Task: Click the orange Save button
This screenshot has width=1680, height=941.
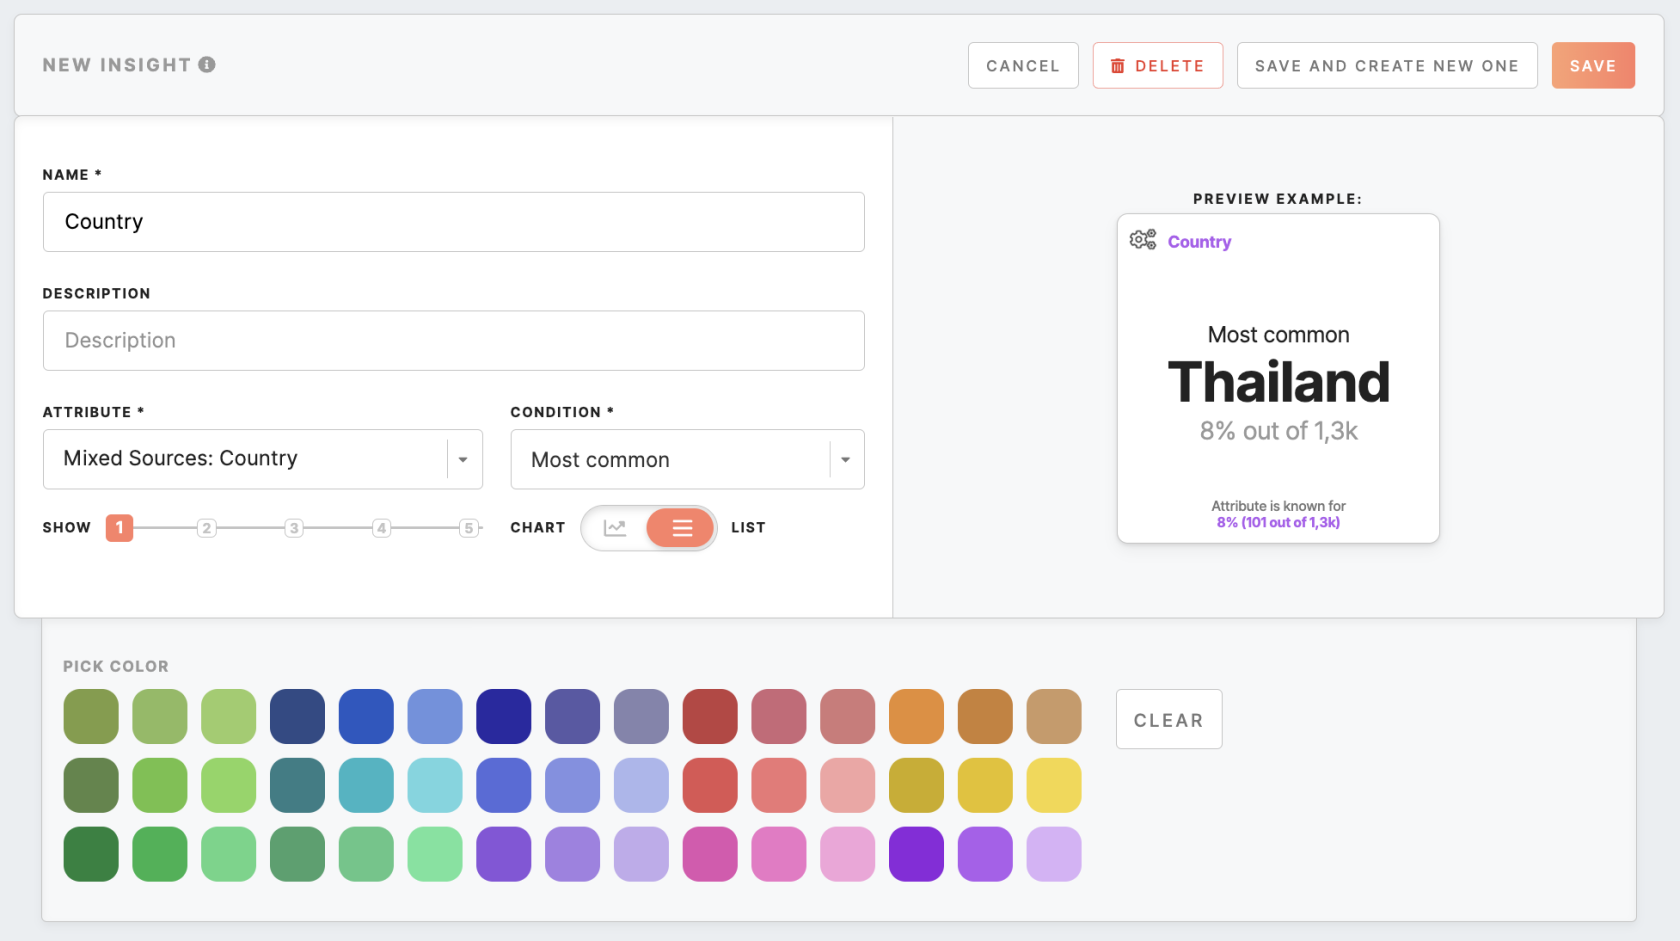Action: click(x=1593, y=65)
